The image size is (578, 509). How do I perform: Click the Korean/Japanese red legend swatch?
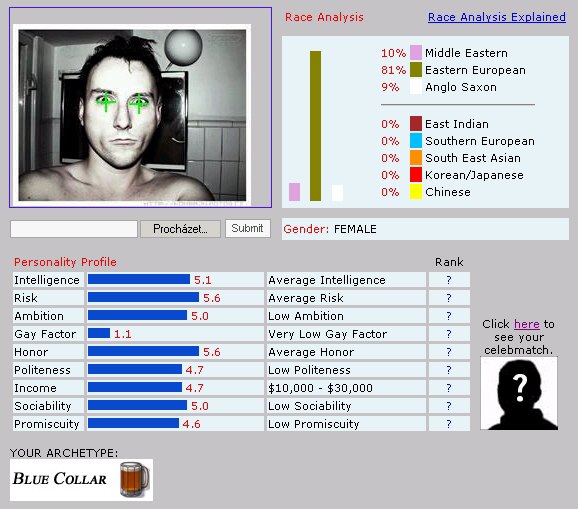tap(416, 175)
